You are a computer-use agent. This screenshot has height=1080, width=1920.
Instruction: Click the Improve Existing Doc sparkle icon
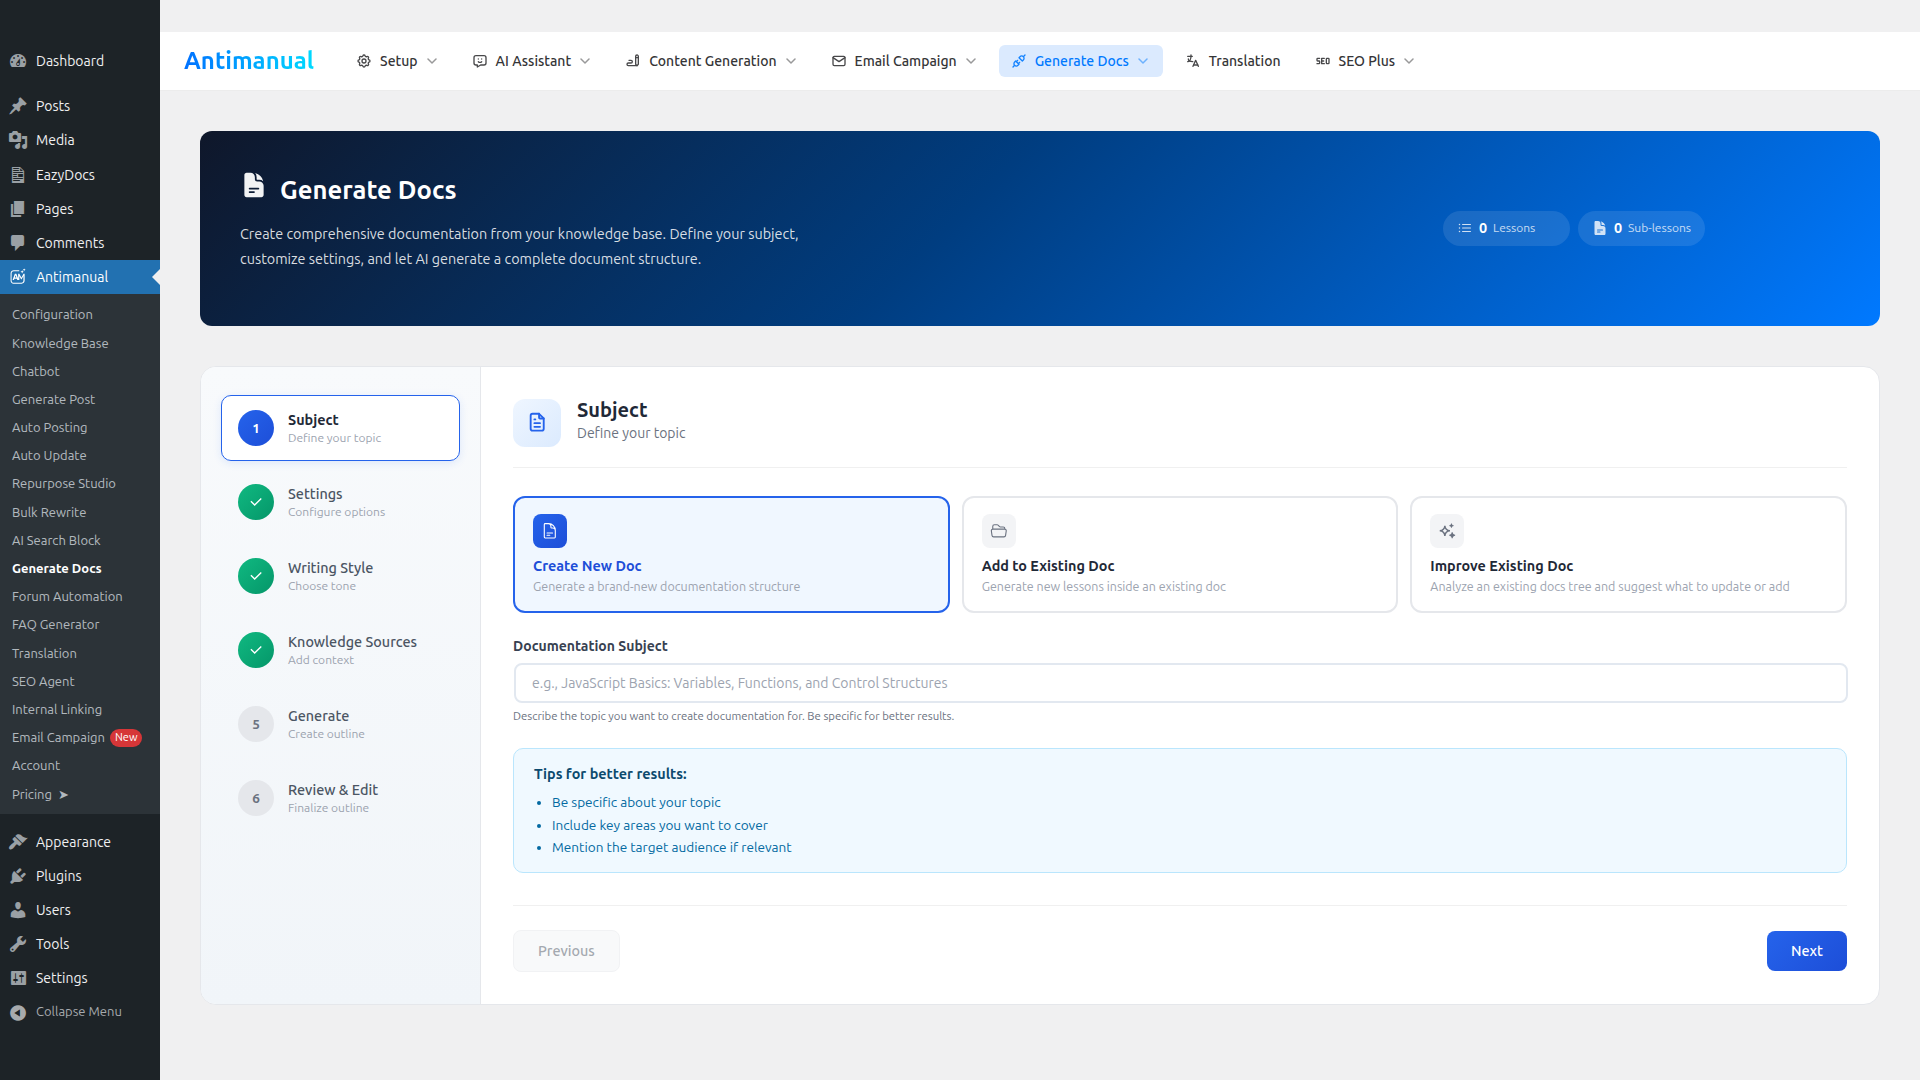[x=1446, y=531]
